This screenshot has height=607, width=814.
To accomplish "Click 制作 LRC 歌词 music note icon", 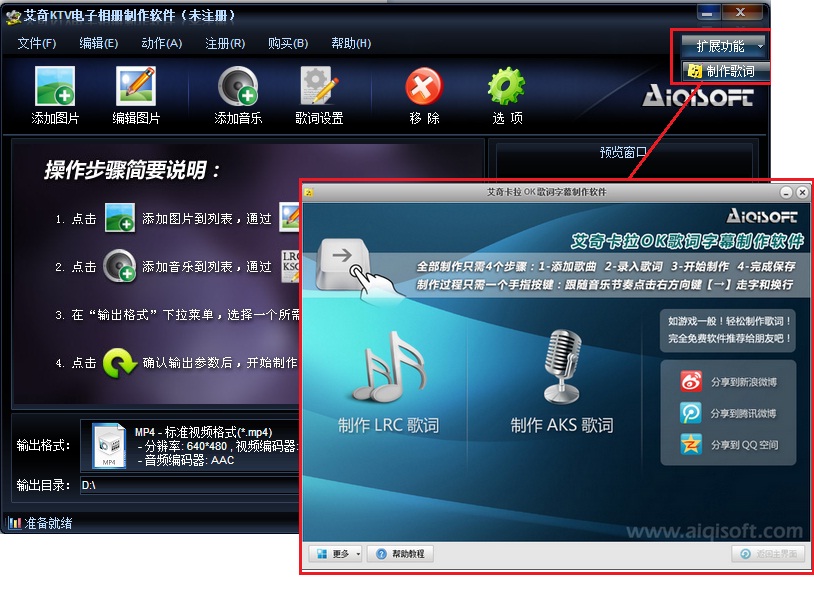I will [389, 367].
